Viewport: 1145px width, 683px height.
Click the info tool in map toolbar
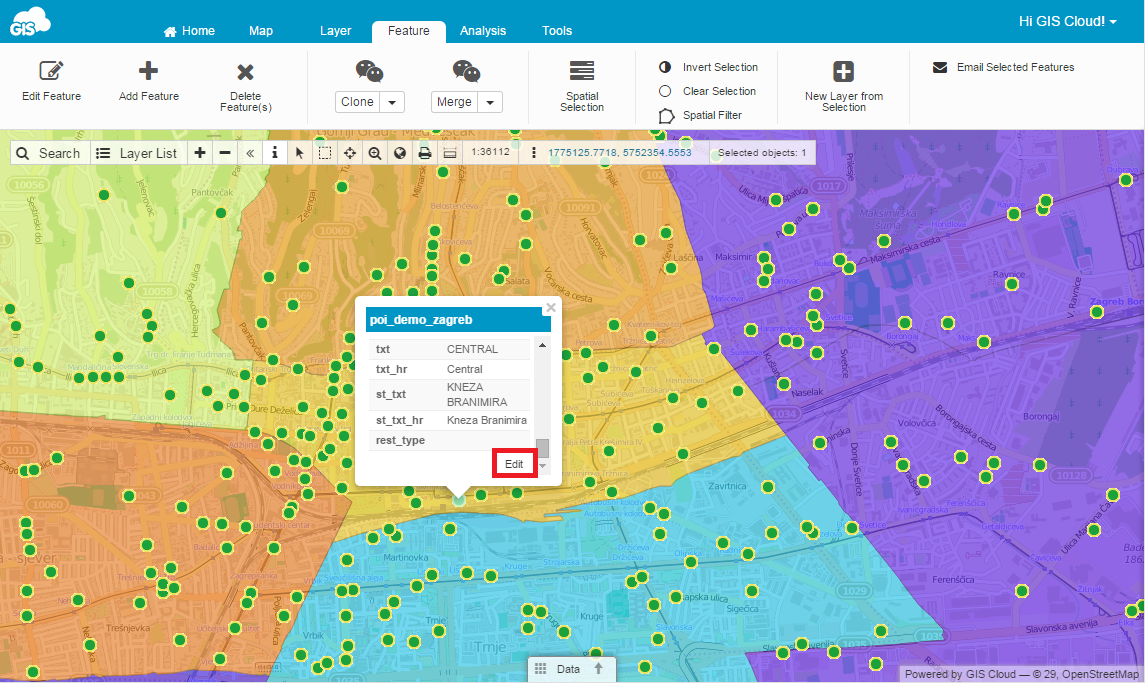(x=275, y=153)
